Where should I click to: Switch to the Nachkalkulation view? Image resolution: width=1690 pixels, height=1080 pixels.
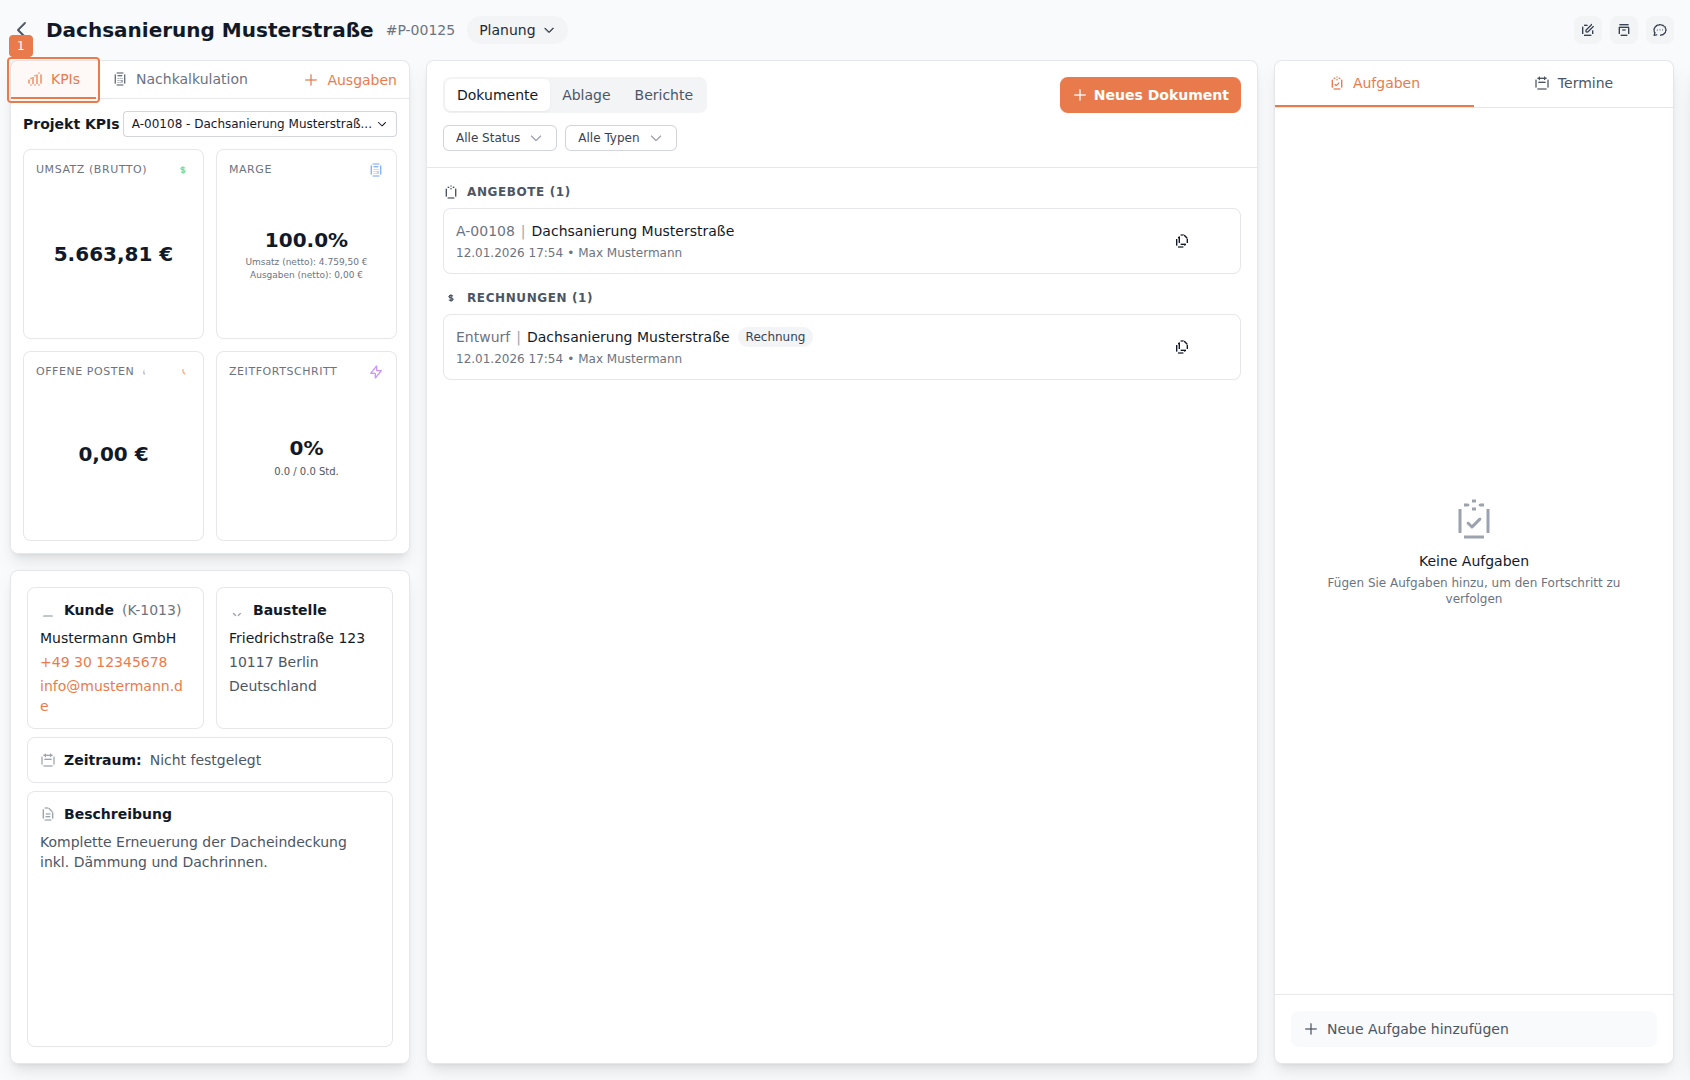coord(192,78)
